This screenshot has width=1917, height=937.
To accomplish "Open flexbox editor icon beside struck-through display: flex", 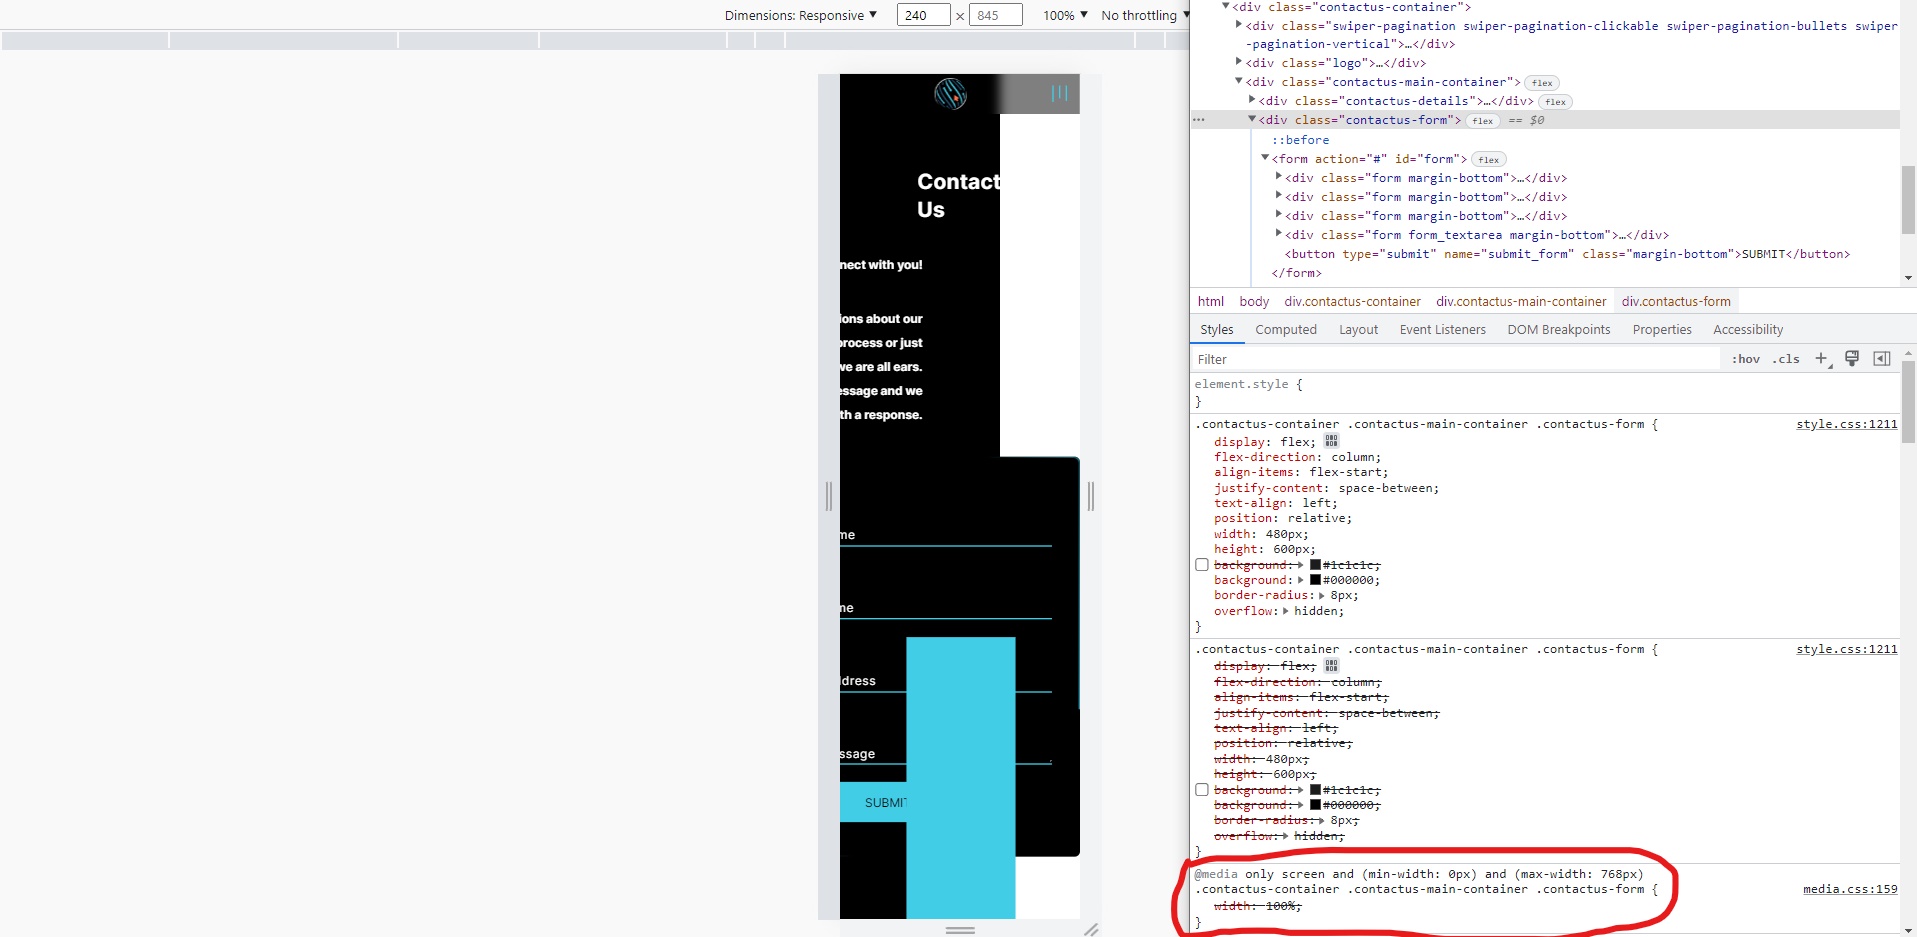I will 1331,666.
